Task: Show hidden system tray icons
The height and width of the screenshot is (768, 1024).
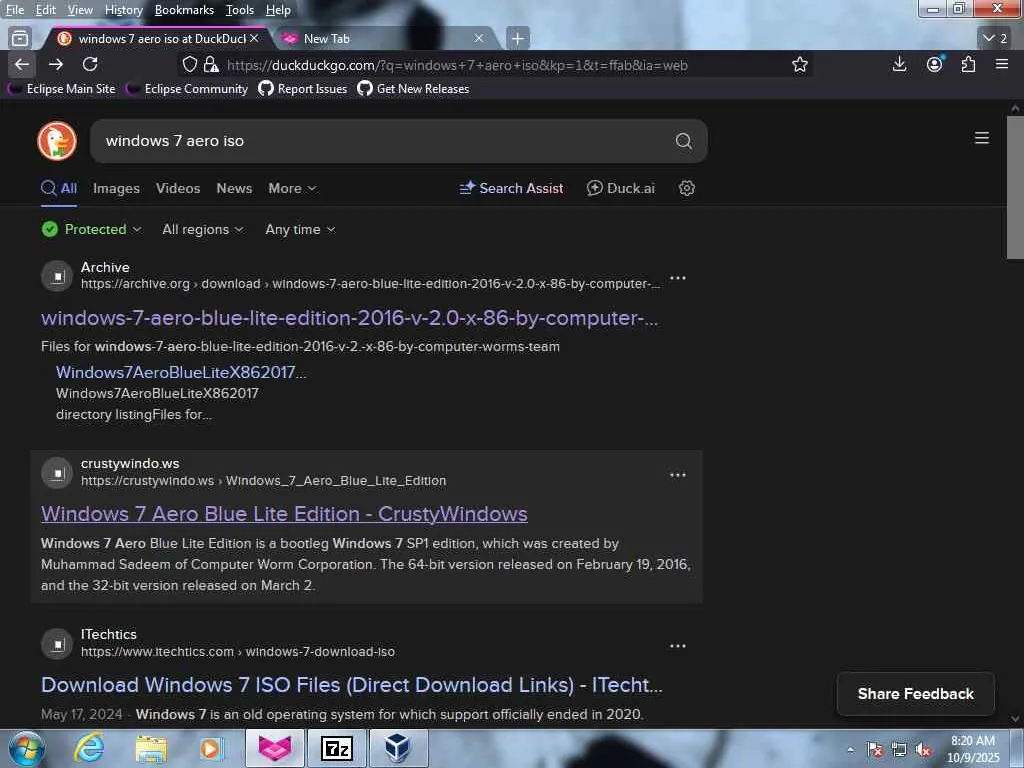Action: coord(850,750)
